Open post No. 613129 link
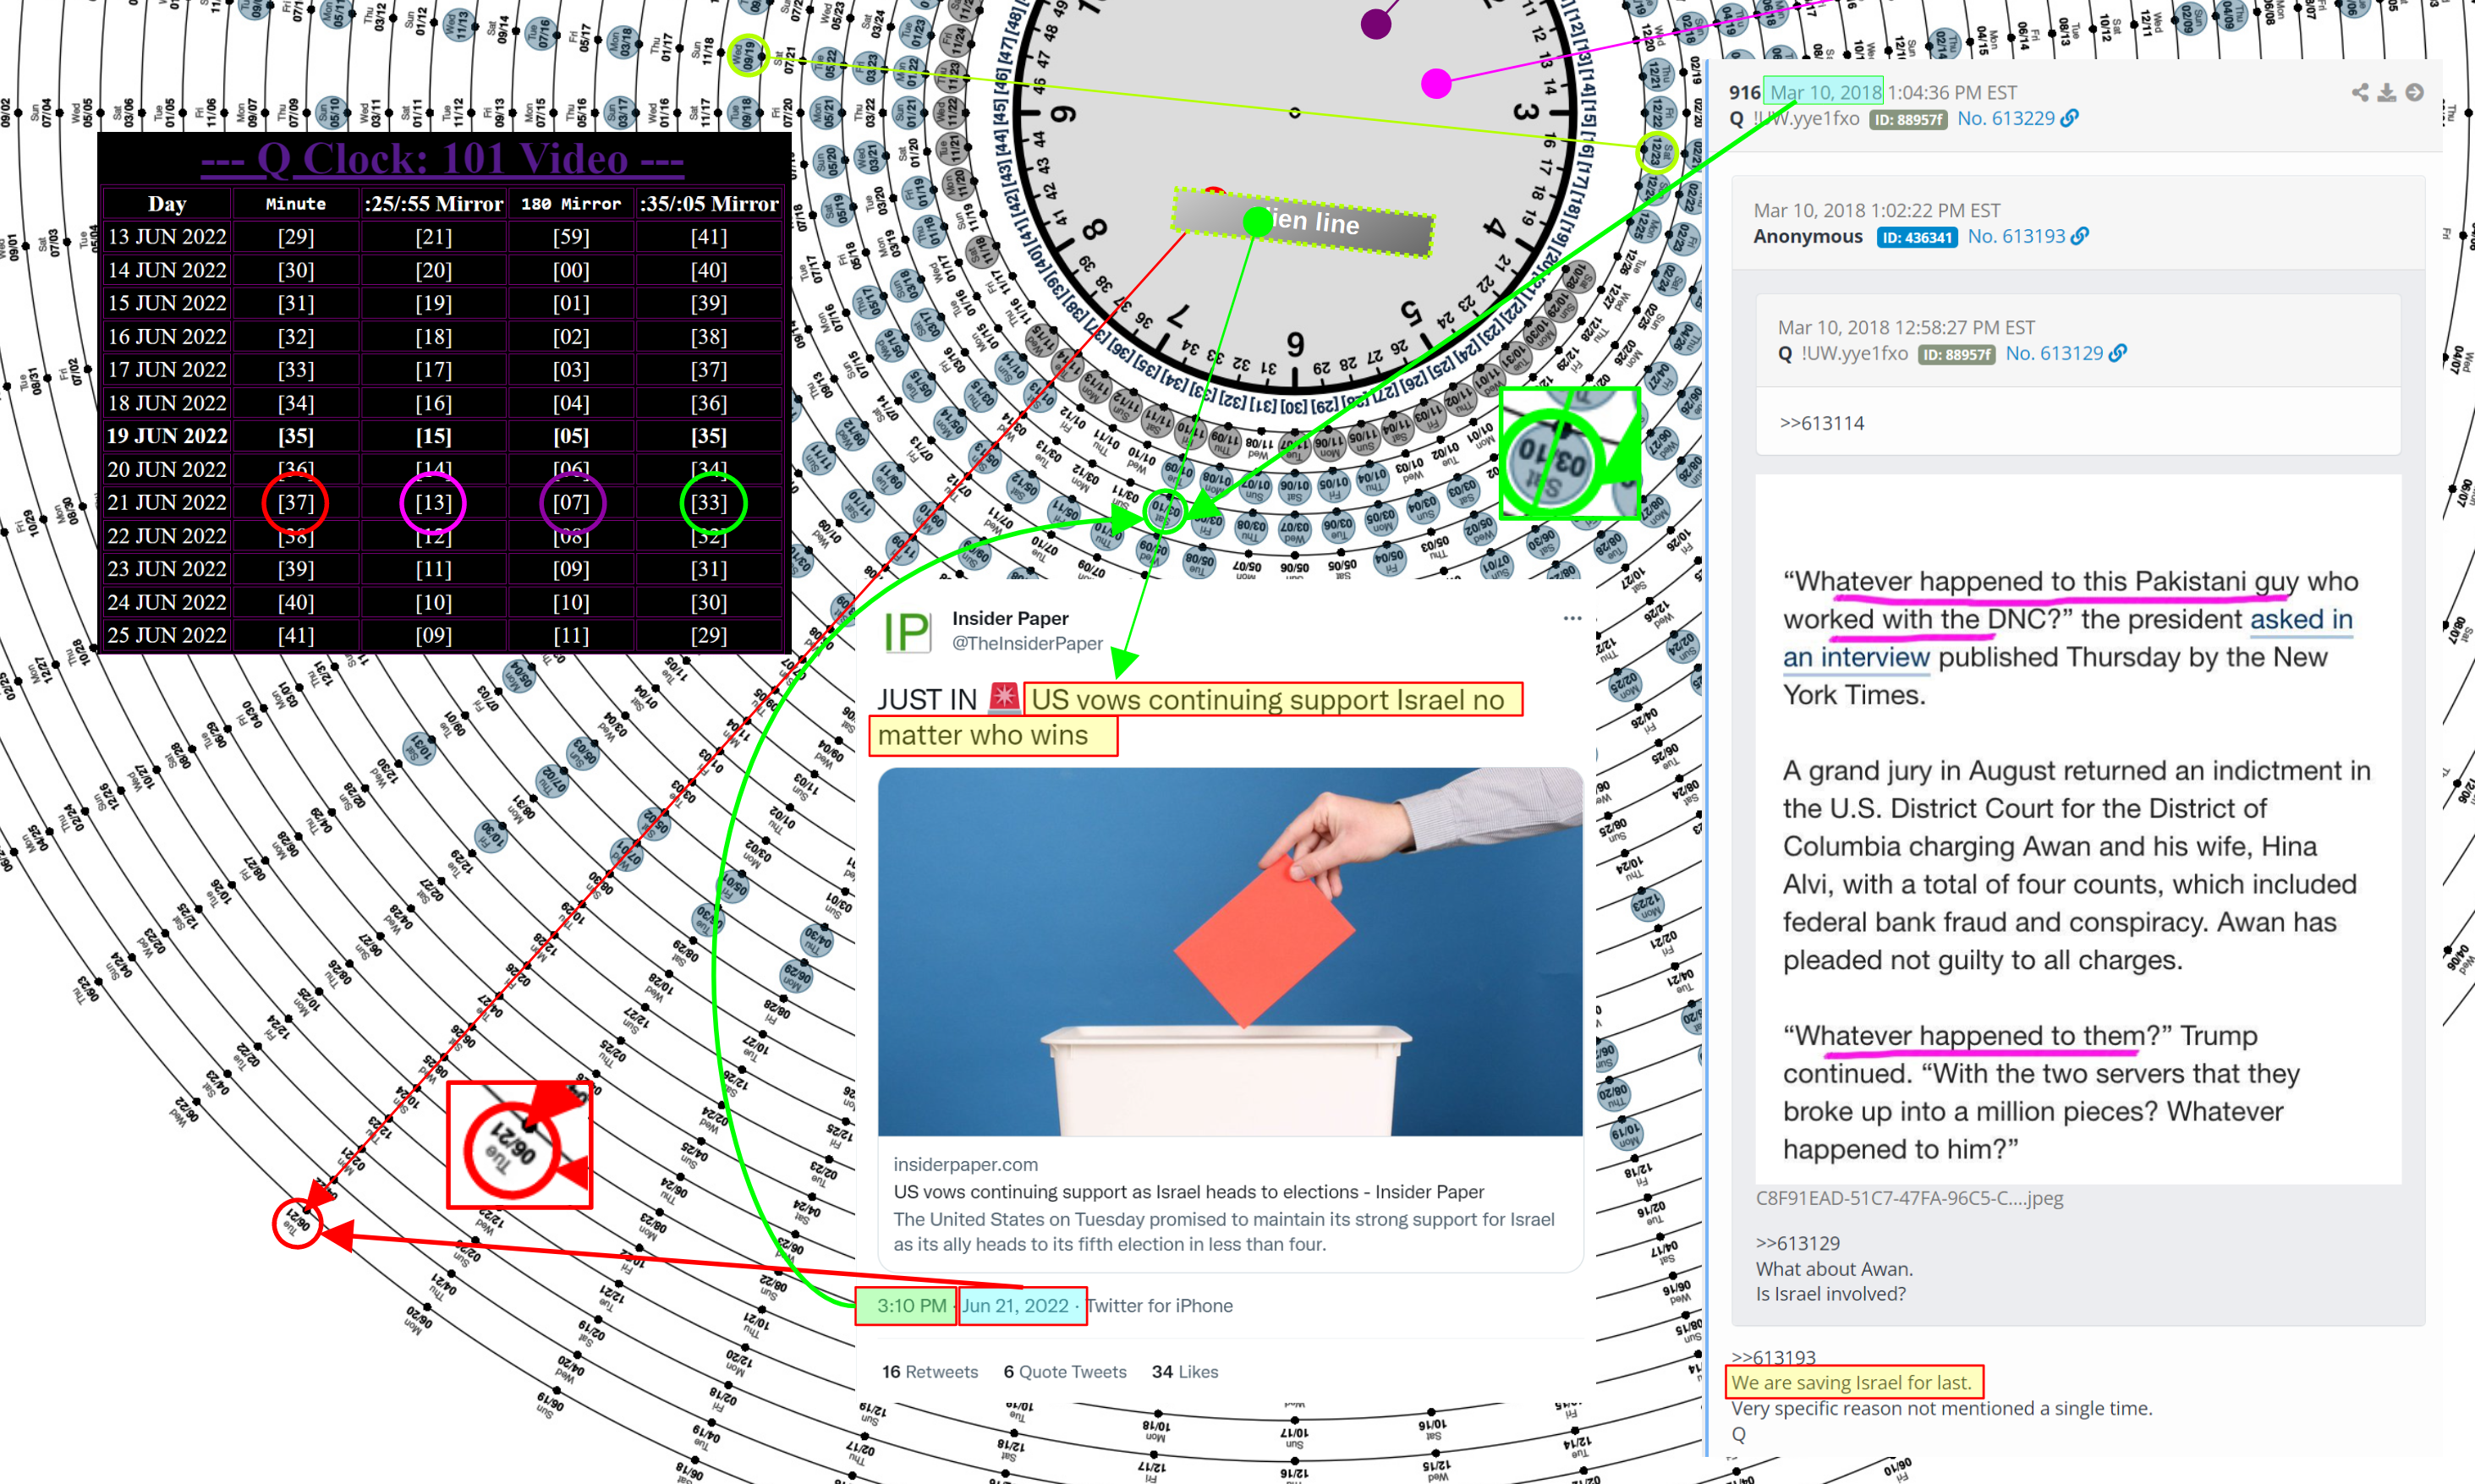2475x1484 pixels. 2054,353
